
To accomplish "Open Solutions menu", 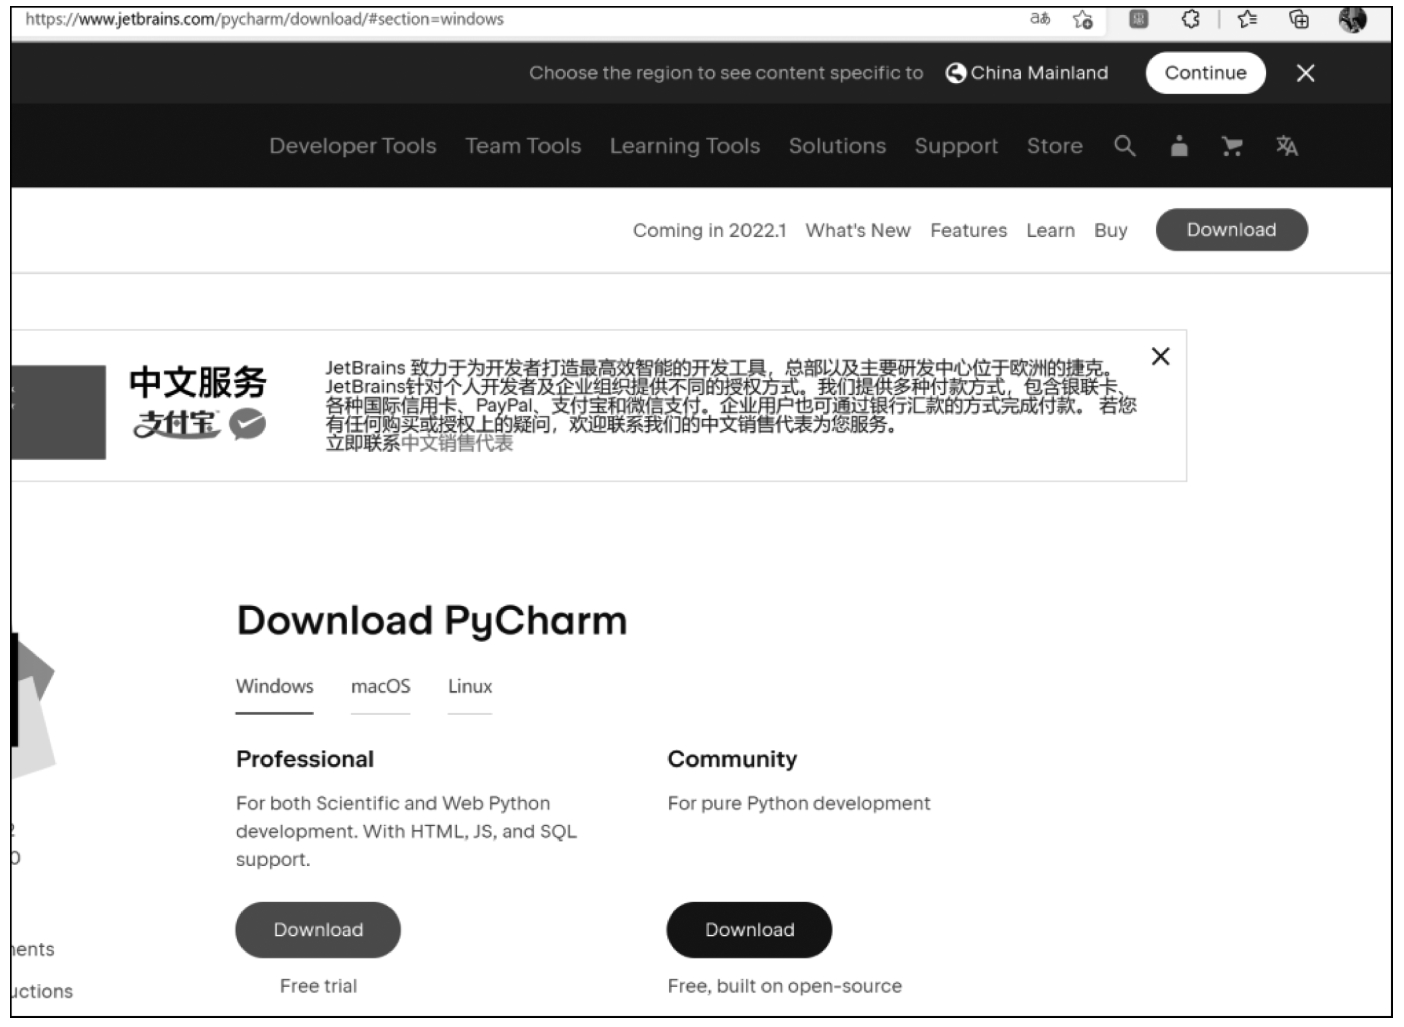I will pyautogui.click(x=837, y=146).
